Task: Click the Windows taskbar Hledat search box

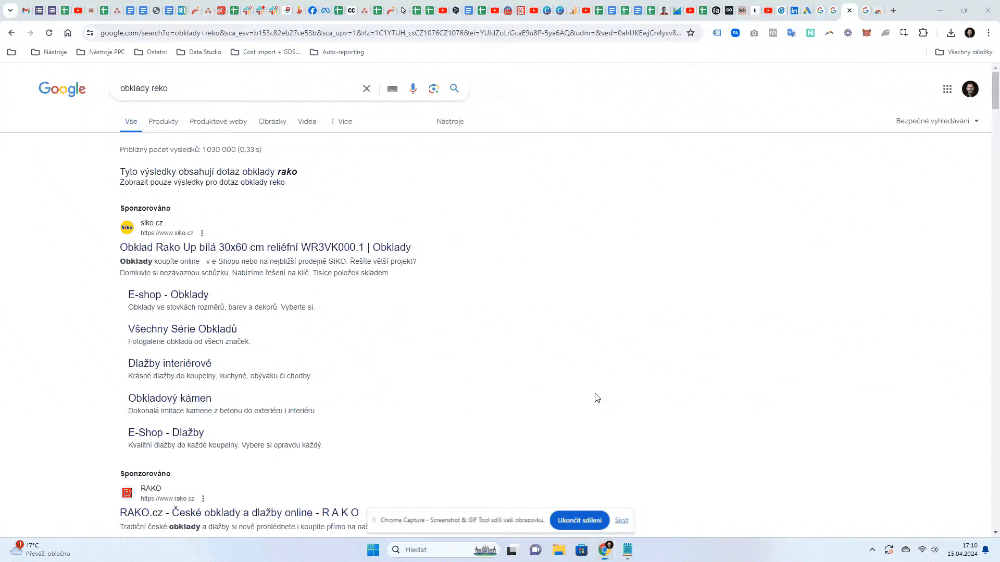Action: [x=443, y=550]
